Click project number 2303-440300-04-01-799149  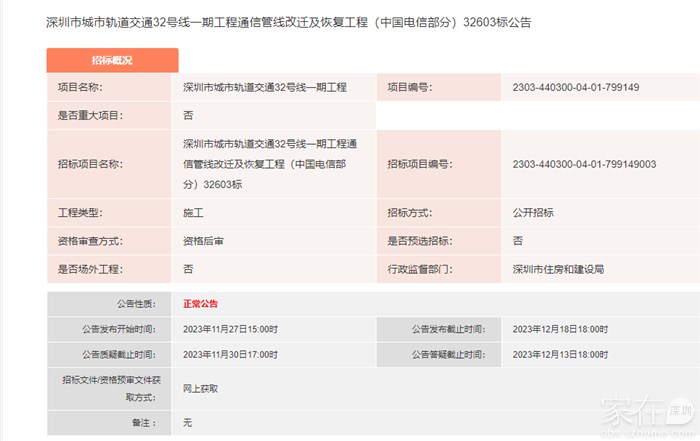[575, 88]
